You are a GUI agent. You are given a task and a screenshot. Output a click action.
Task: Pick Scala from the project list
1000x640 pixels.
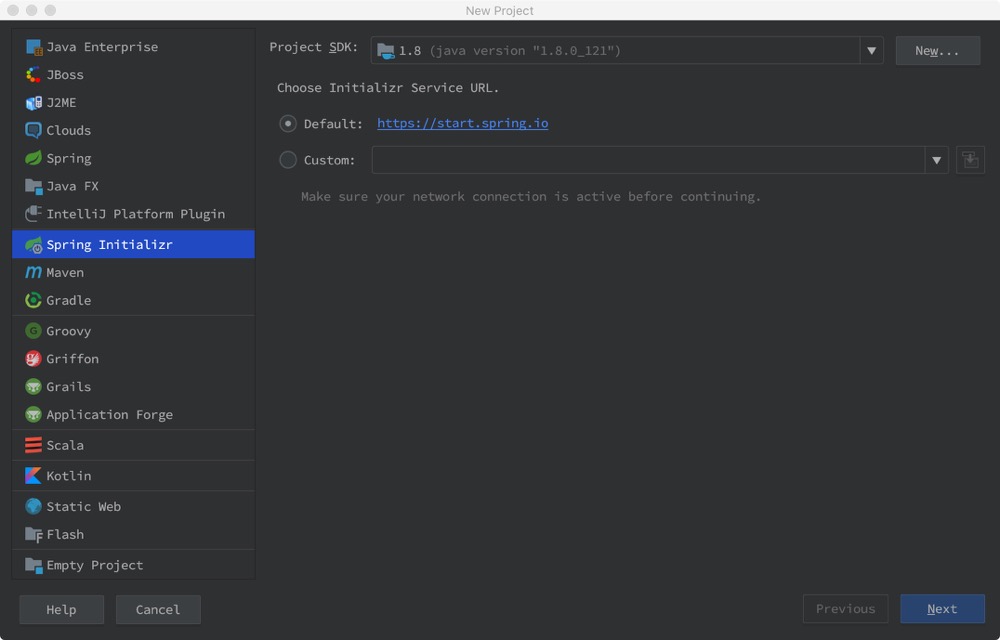pyautogui.click(x=133, y=445)
